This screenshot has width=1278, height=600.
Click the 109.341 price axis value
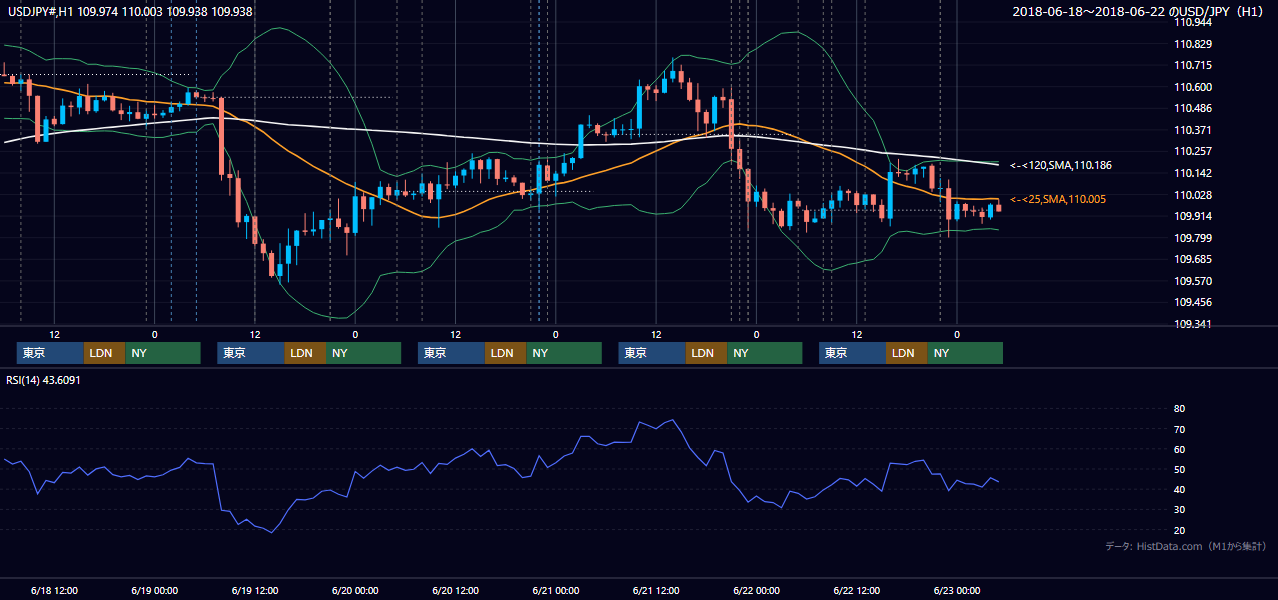(1193, 324)
